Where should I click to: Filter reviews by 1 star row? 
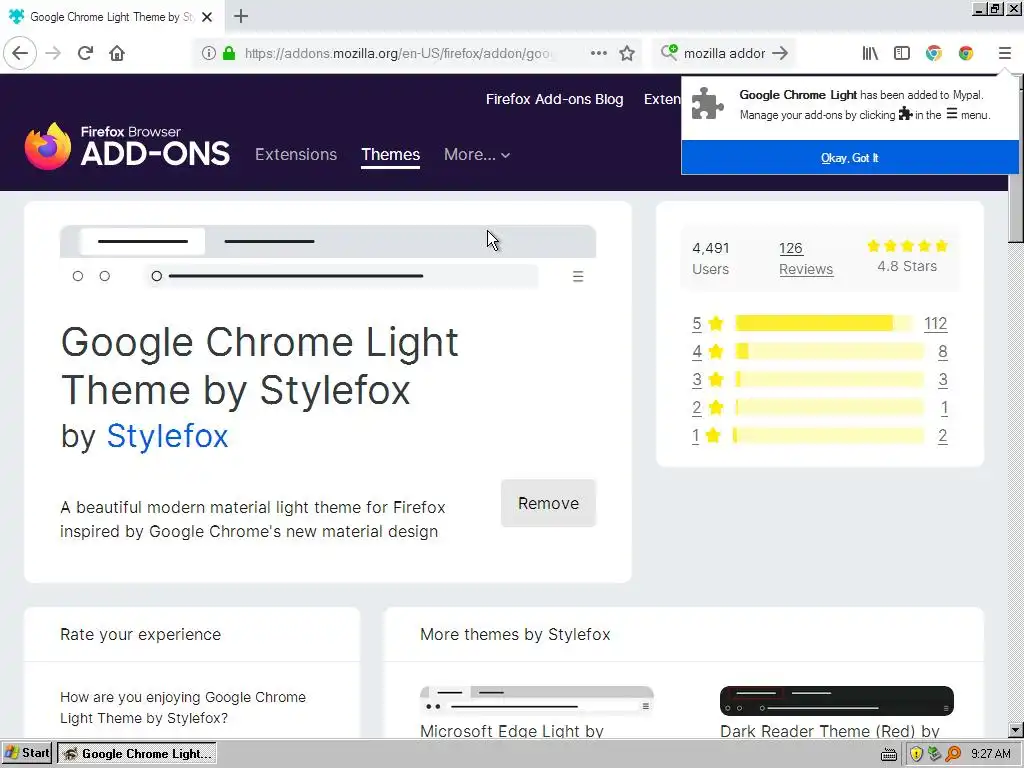pyautogui.click(x=820, y=436)
